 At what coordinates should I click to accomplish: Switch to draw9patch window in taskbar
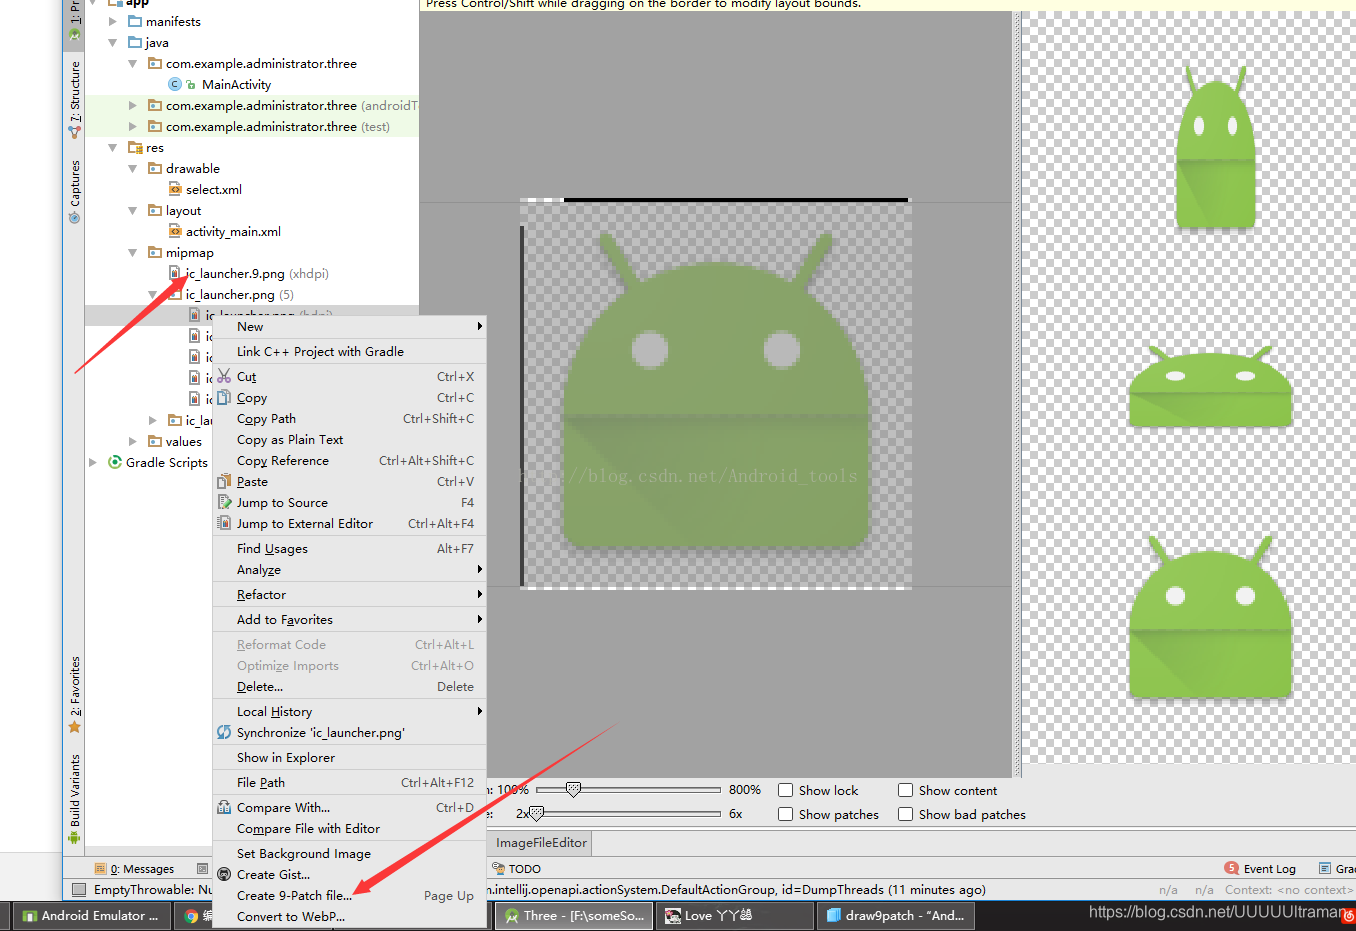(896, 915)
